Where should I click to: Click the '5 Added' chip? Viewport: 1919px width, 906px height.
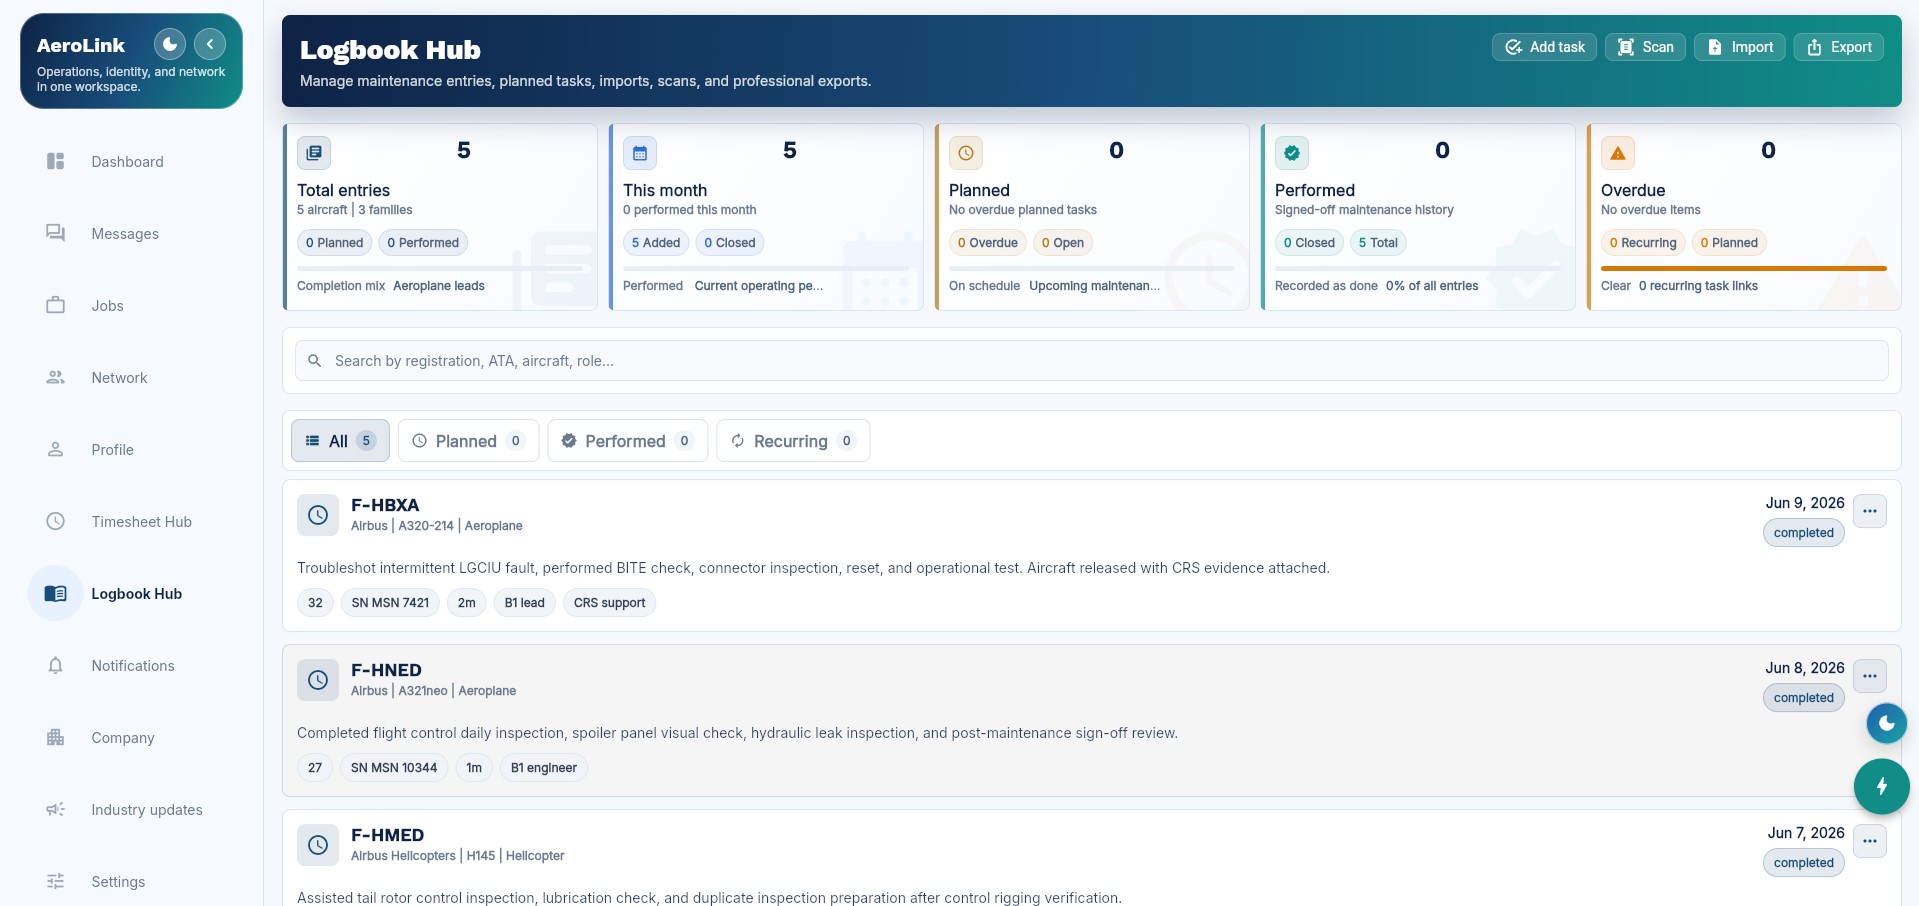tap(656, 243)
